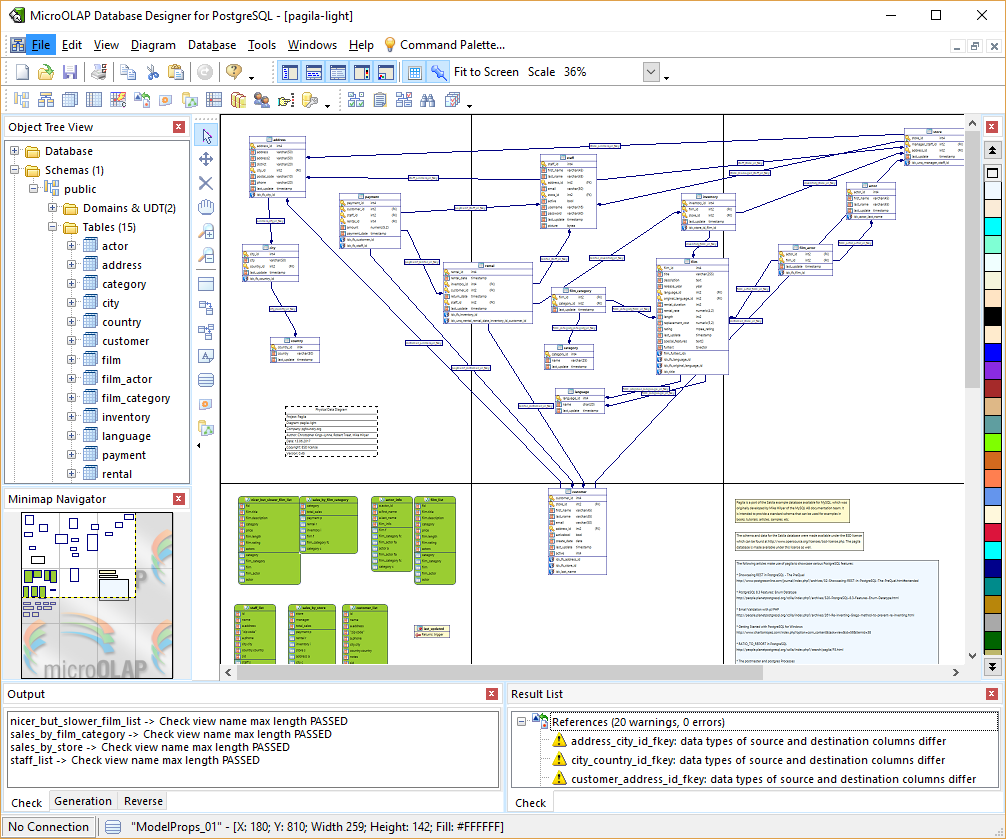Select the Stamp tool below the Note tool
This screenshot has height=839, width=1006.
click(x=206, y=380)
